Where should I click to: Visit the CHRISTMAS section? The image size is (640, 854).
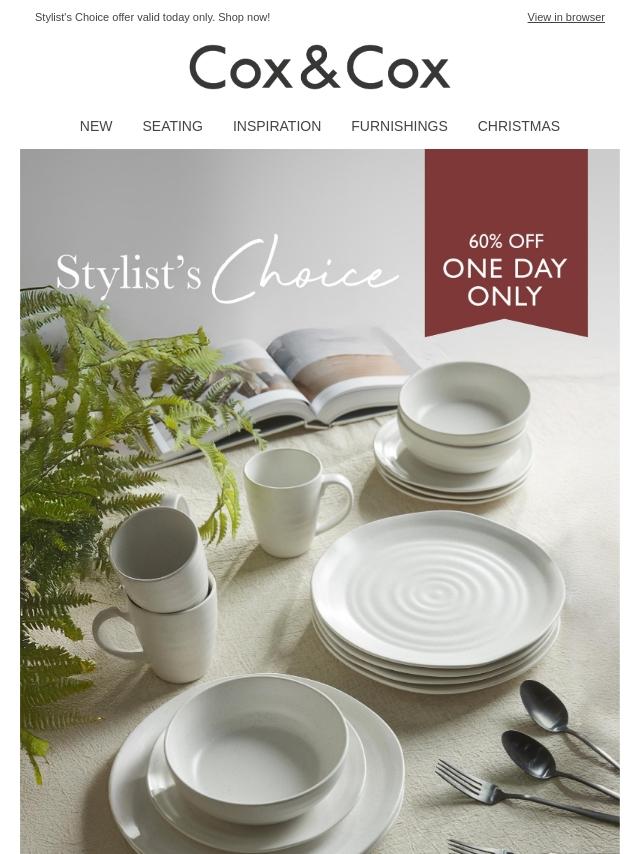[x=519, y=126]
